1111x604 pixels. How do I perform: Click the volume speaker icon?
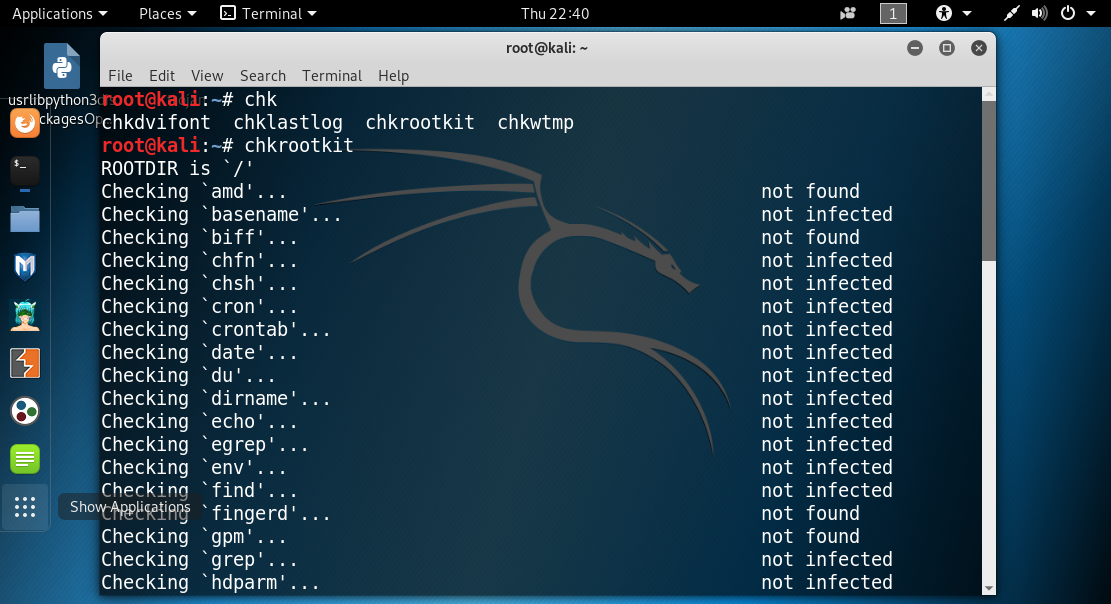click(1039, 13)
